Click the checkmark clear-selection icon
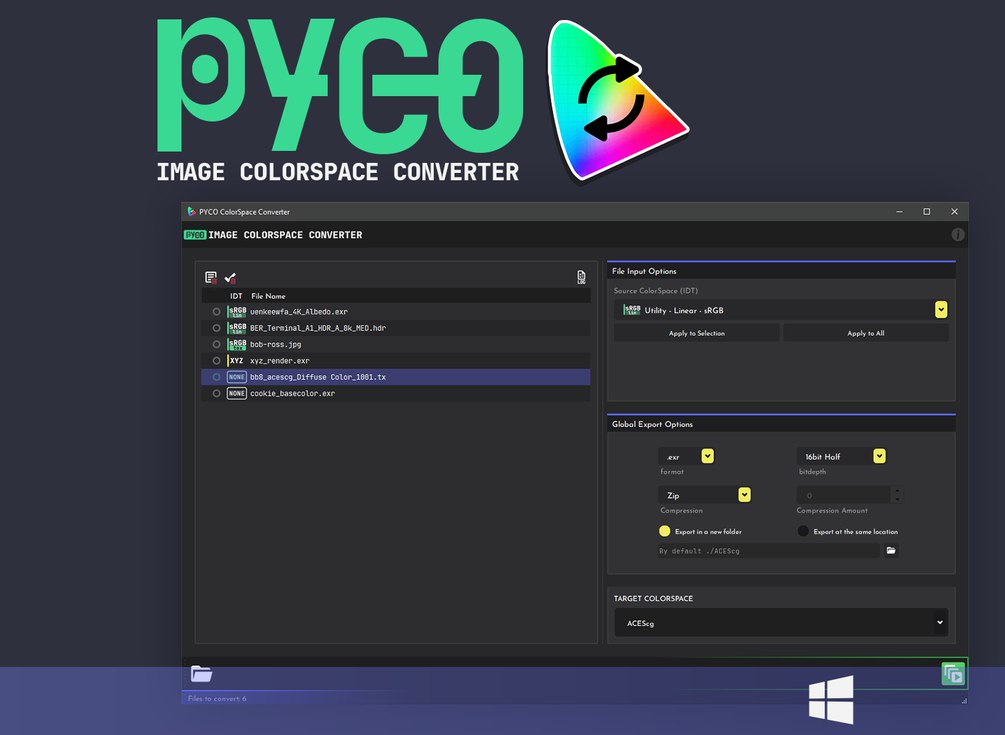This screenshot has width=1005, height=735. coord(231,277)
